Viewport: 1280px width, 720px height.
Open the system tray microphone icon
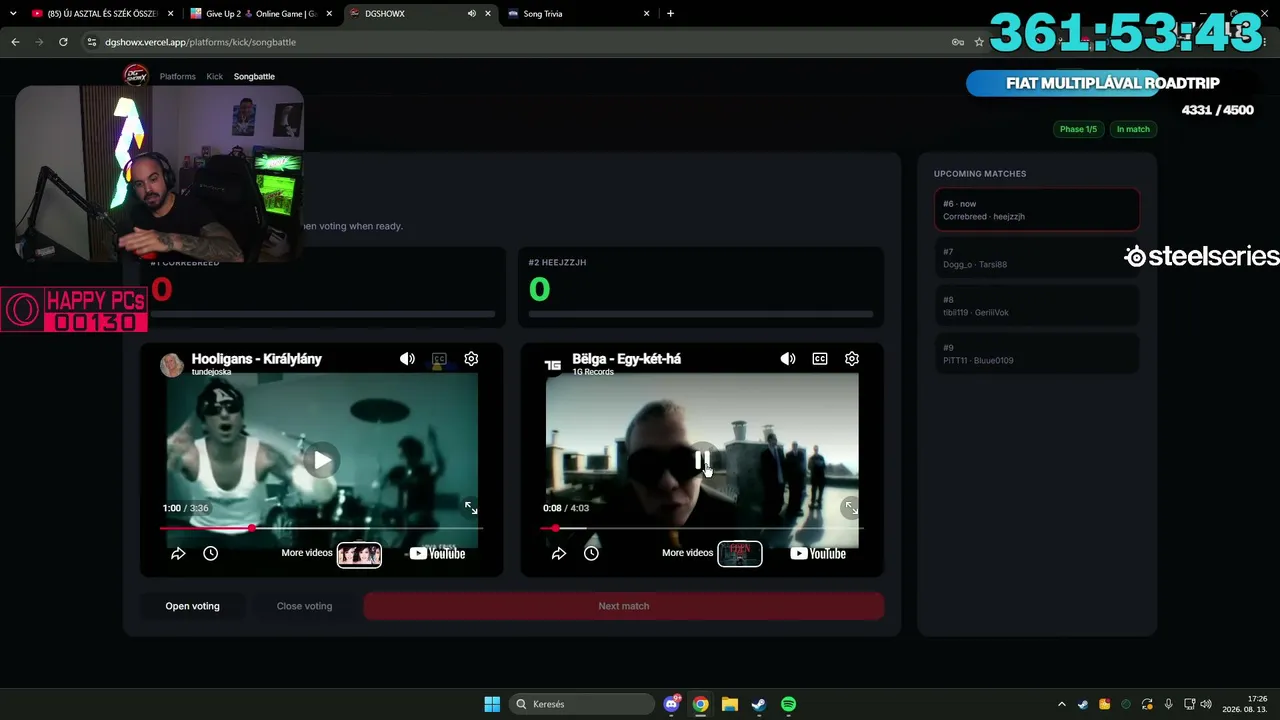[x=1168, y=704]
